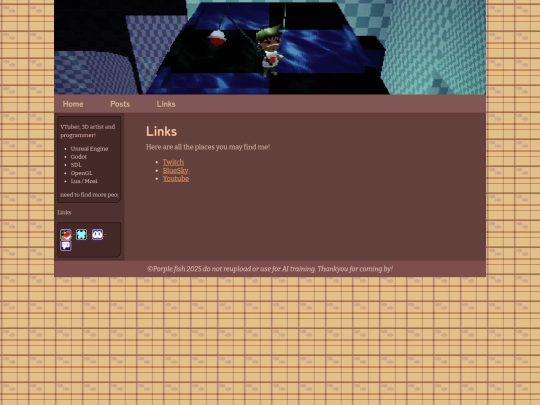540x405 pixels.
Task: Click 'need to find more' sidebar text
Action: [89, 195]
